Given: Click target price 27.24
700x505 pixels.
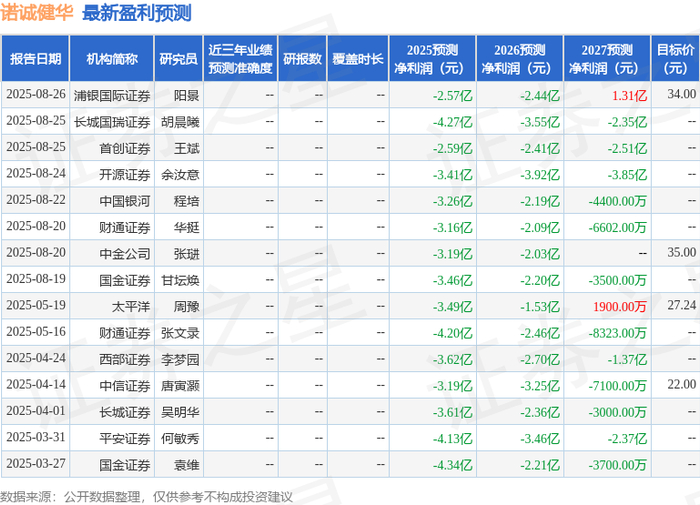Looking at the screenshot, I should tap(682, 305).
